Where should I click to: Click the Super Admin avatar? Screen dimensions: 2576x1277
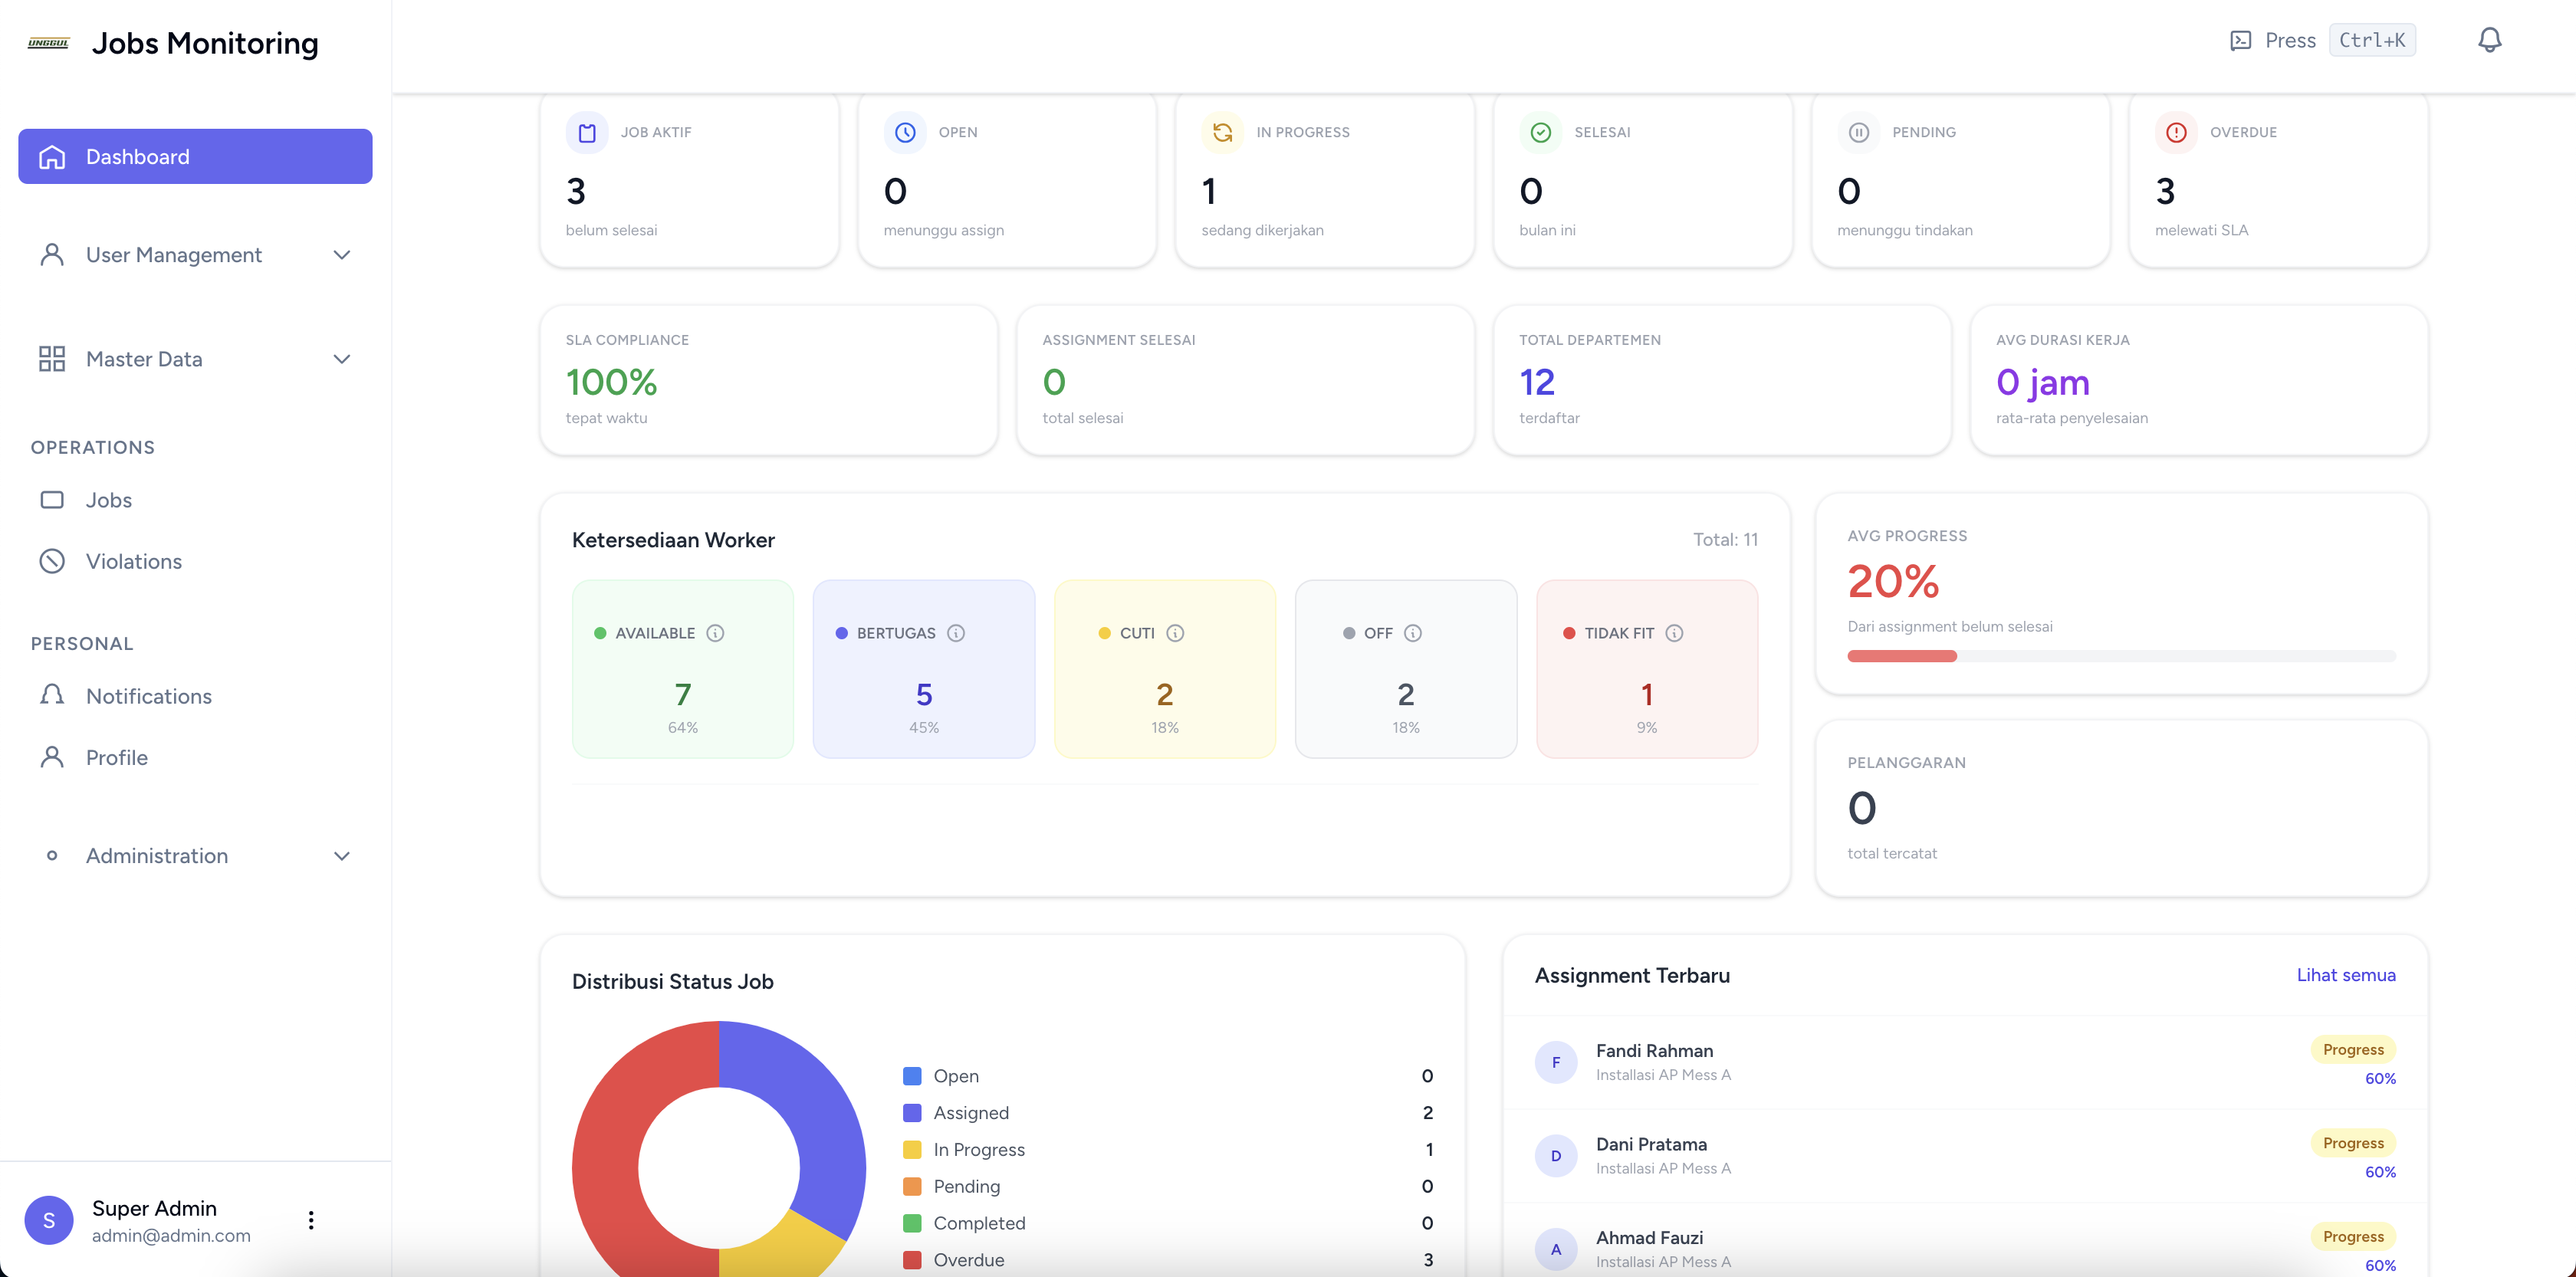pyautogui.click(x=49, y=1220)
